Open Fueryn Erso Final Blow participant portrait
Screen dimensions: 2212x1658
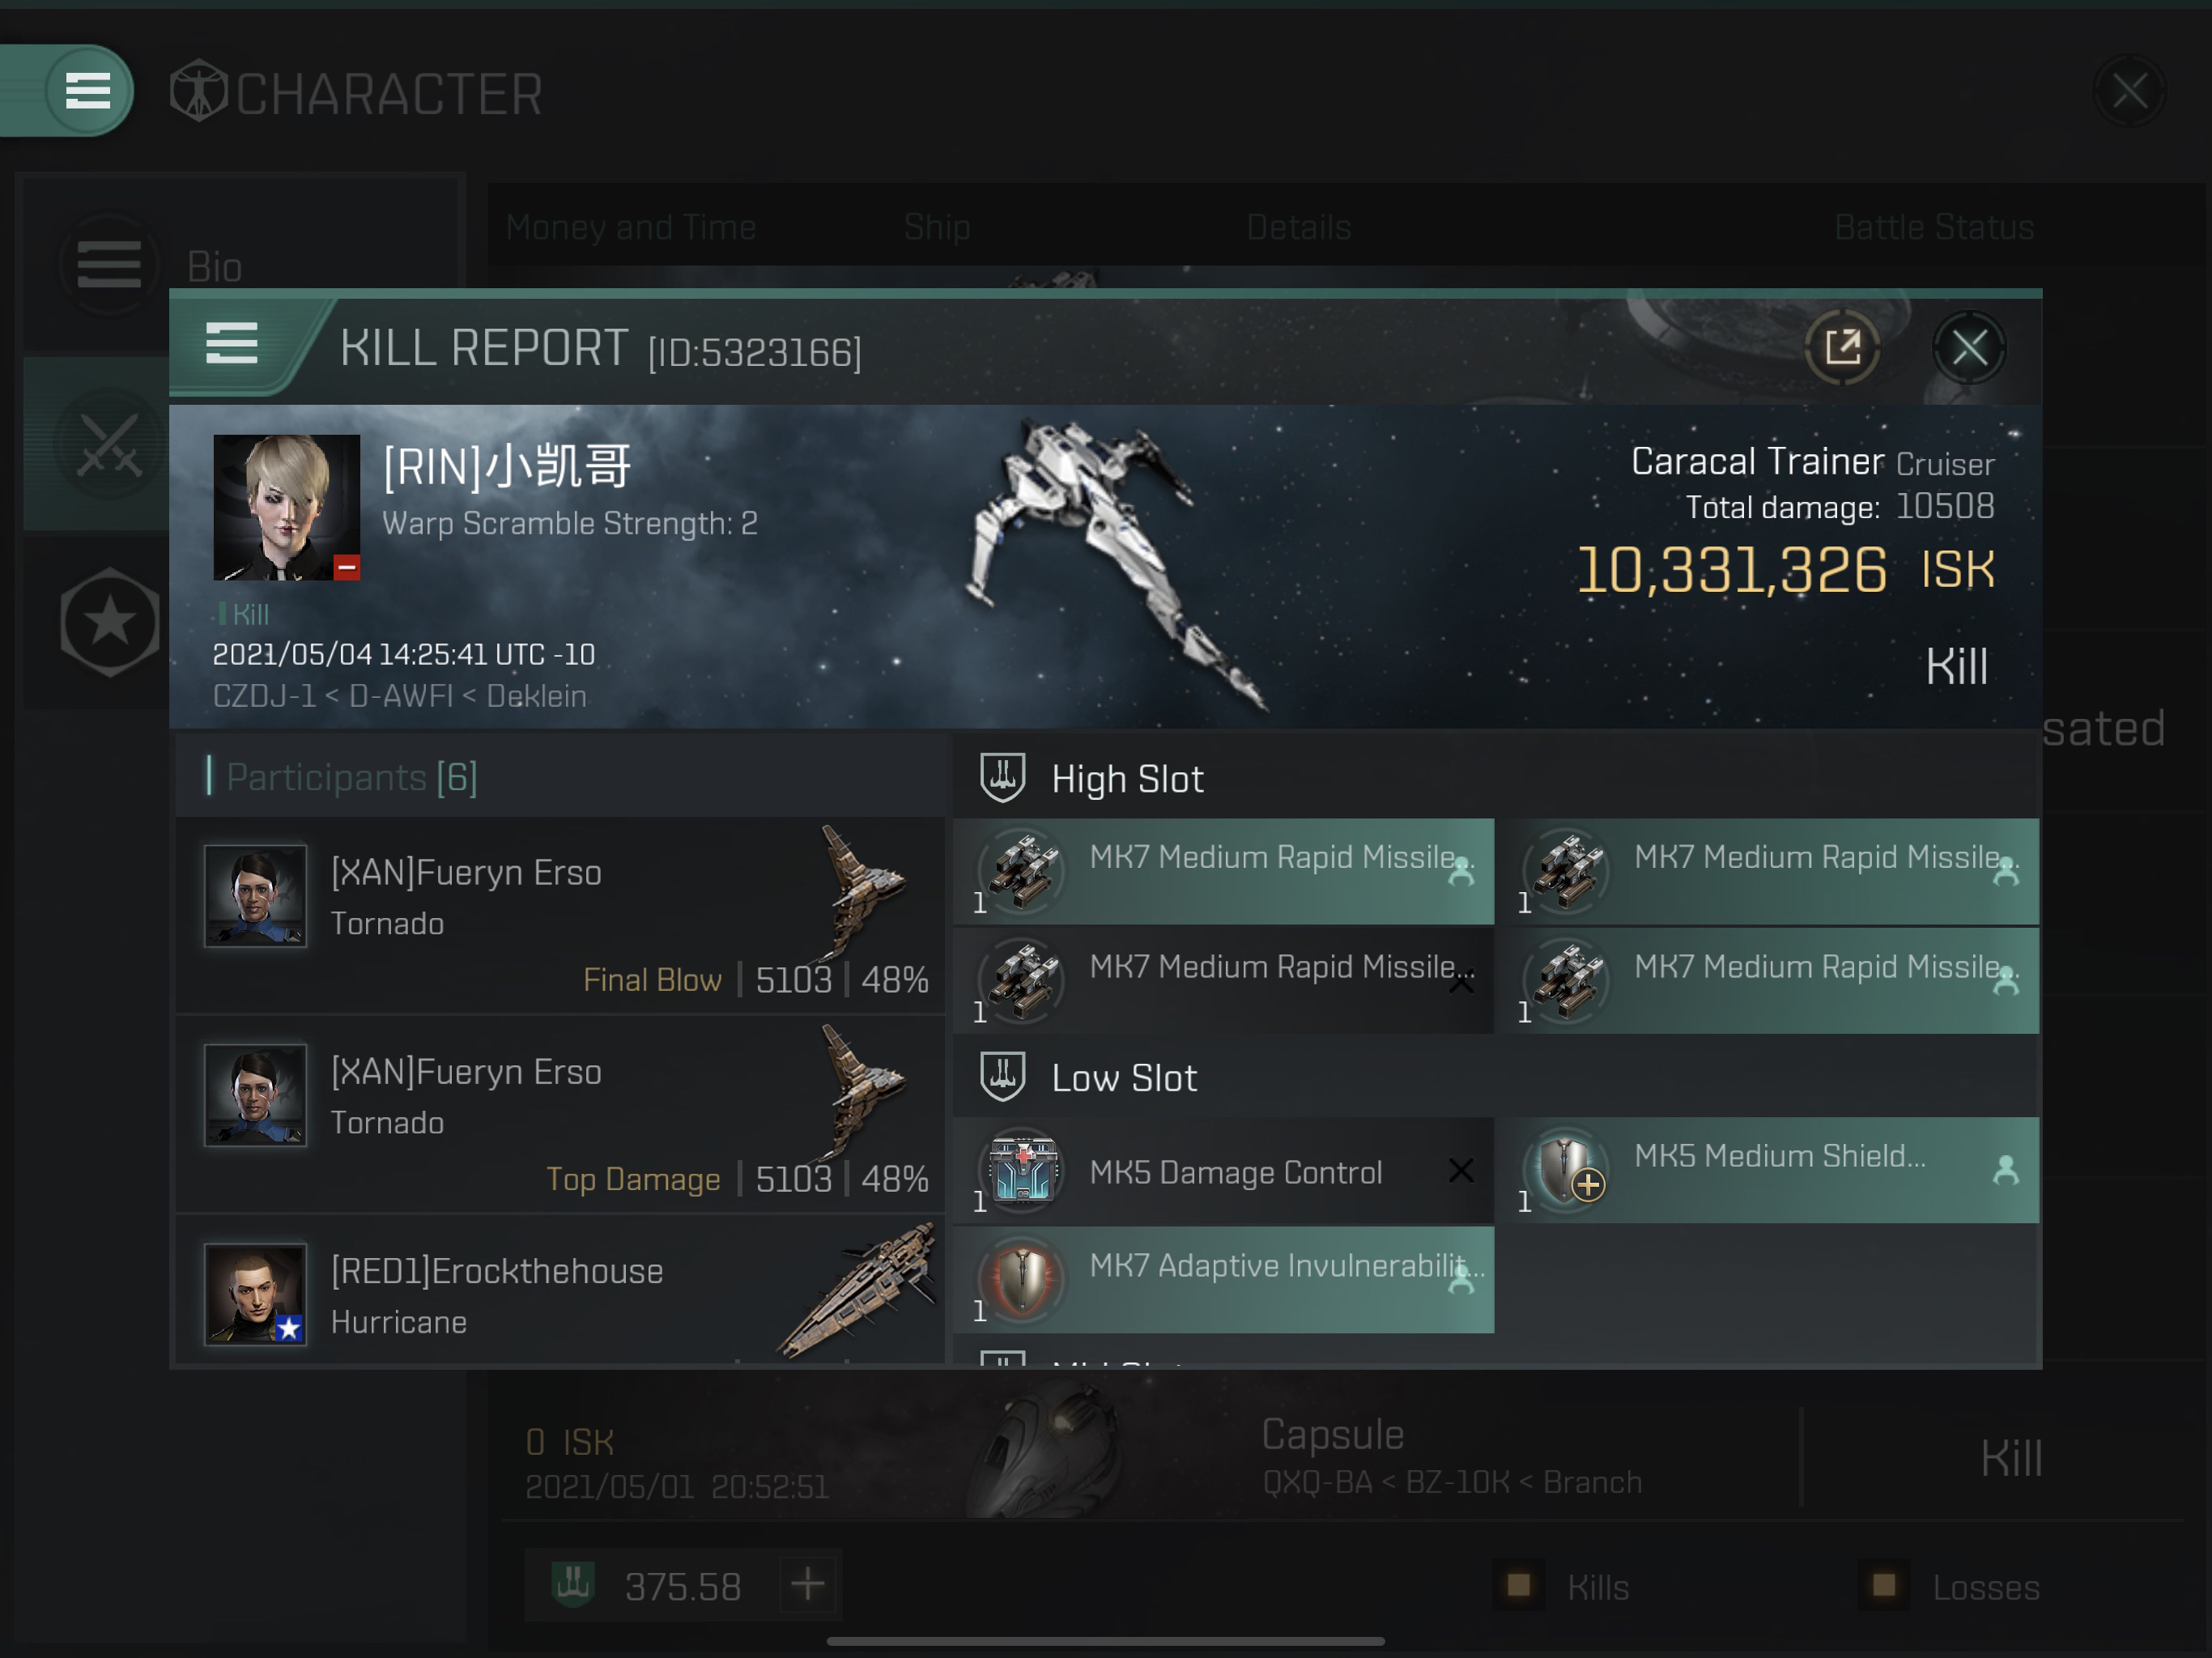point(255,896)
